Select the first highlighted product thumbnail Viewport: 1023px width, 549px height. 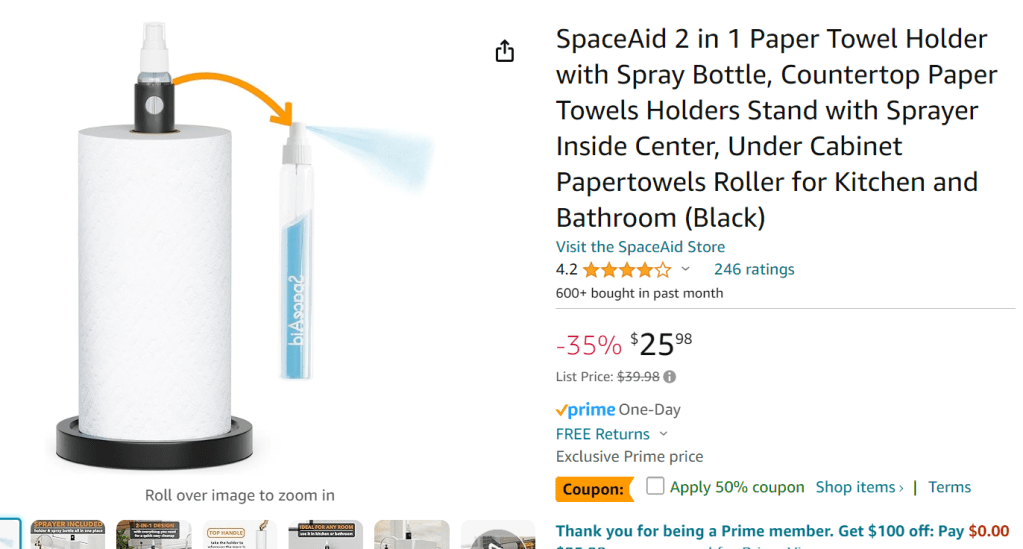click(8, 535)
